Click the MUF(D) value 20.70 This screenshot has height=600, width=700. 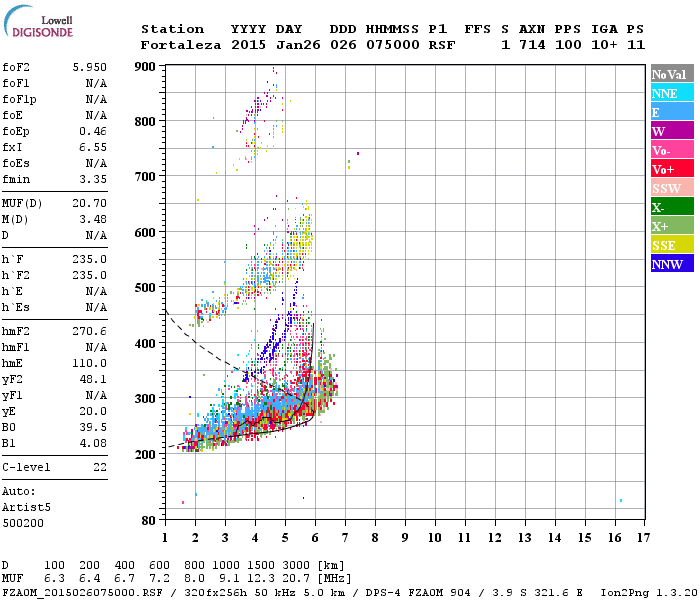coord(90,204)
